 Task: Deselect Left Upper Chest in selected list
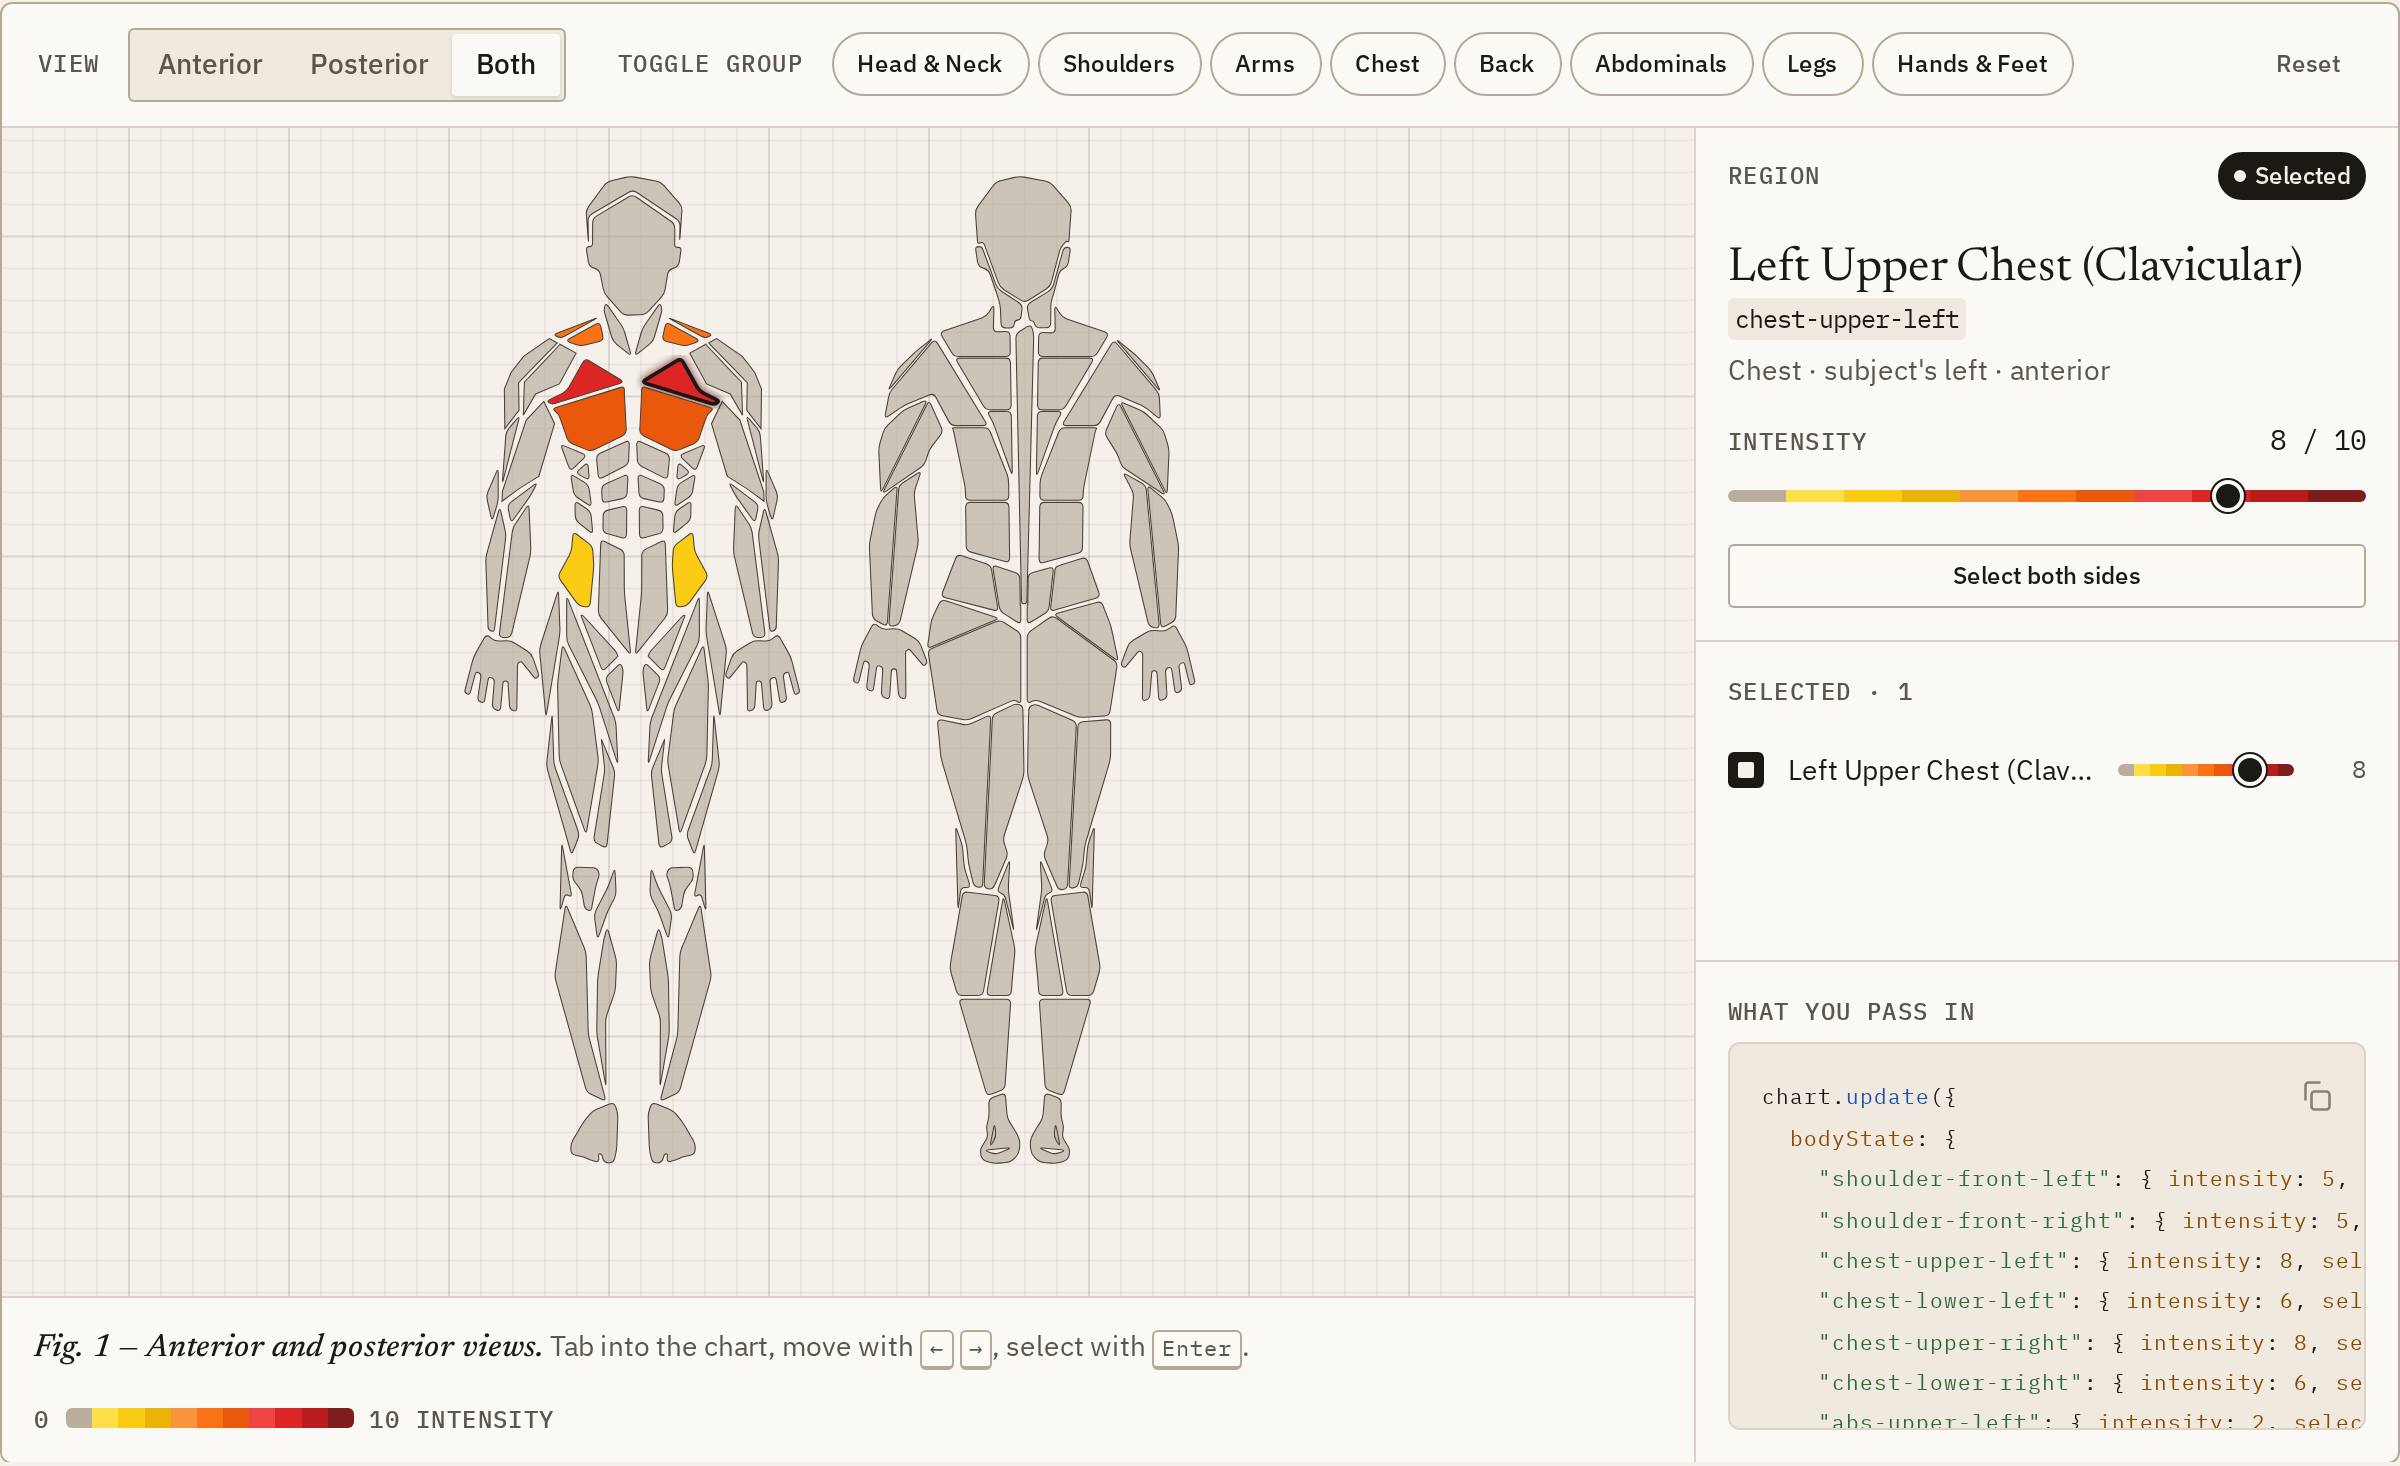click(1746, 770)
